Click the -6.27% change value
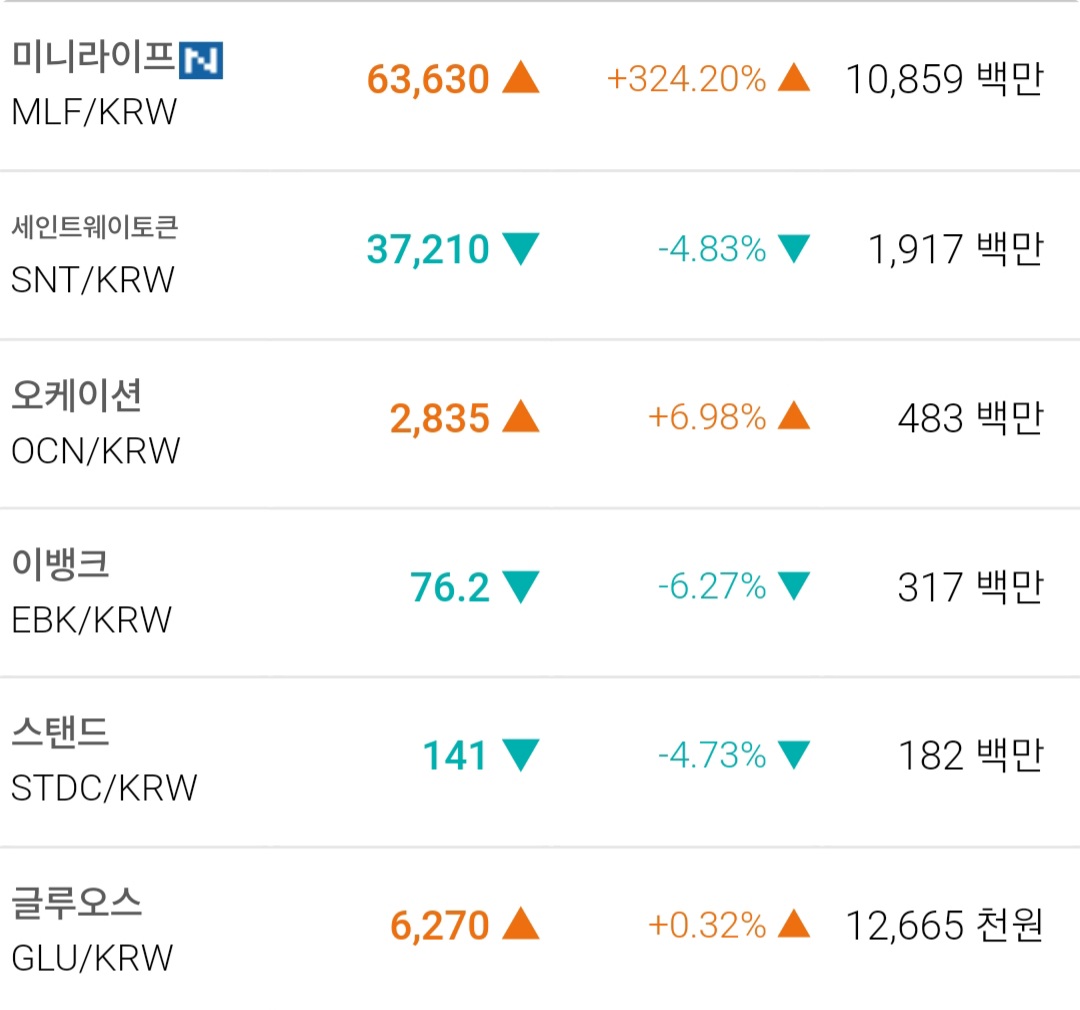 pos(711,586)
